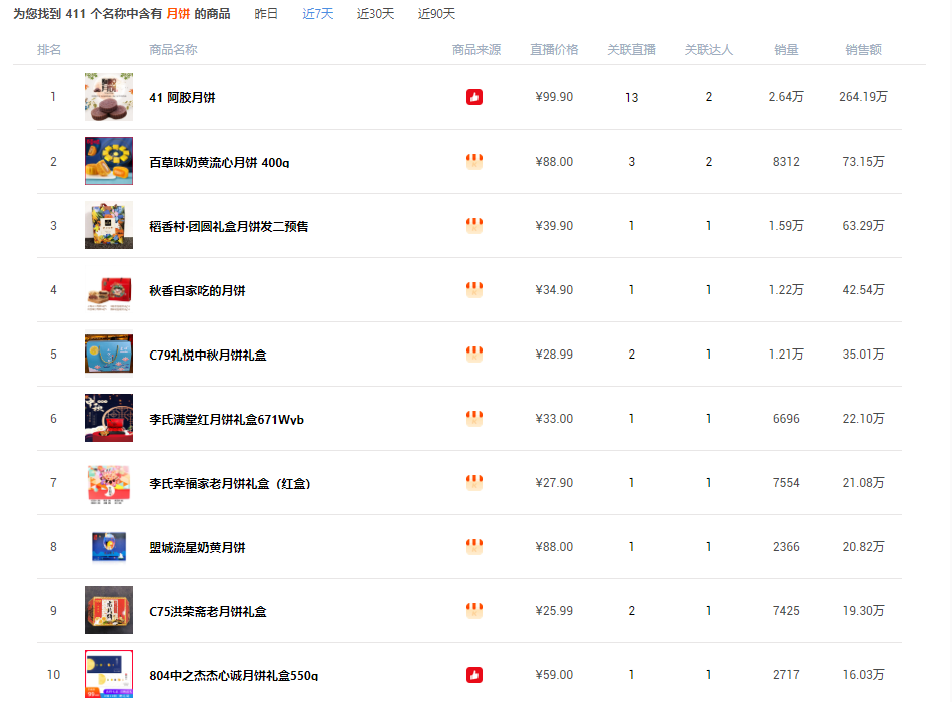
Task: Click shop source icon for C75洪荣斋老月饼礼盒
Action: point(474,610)
